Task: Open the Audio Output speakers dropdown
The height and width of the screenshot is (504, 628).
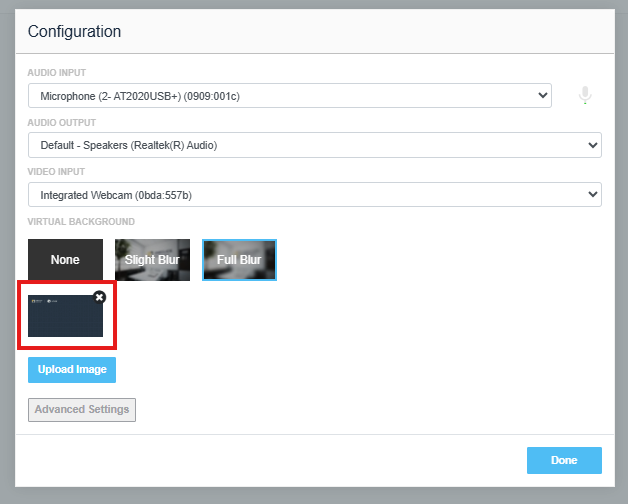Action: 315,145
